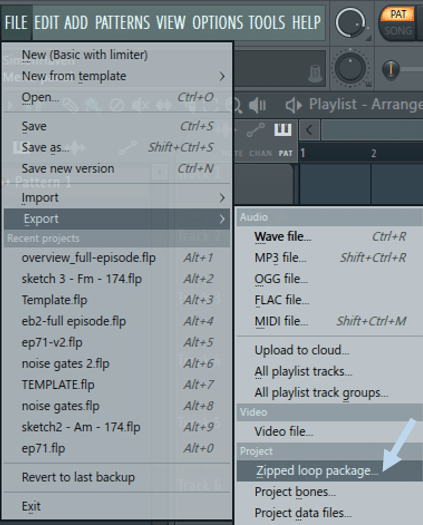Click the note-link icon above CHAN
Viewport: 423px width, 525px height.
click(256, 130)
